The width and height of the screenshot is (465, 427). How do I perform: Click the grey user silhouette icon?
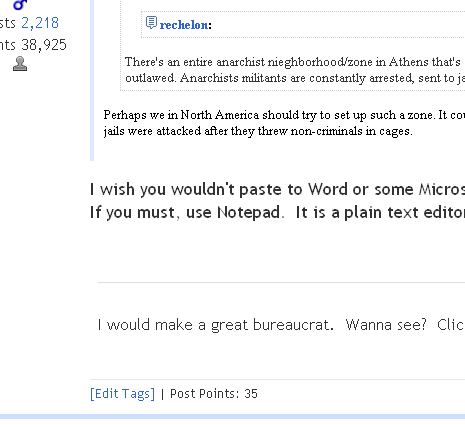20,63
